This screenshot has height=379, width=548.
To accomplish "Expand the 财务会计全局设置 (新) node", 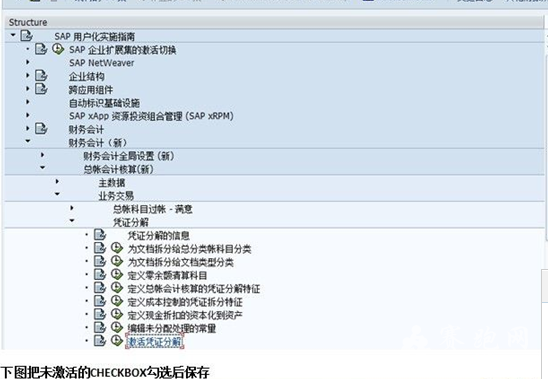I will point(42,155).
